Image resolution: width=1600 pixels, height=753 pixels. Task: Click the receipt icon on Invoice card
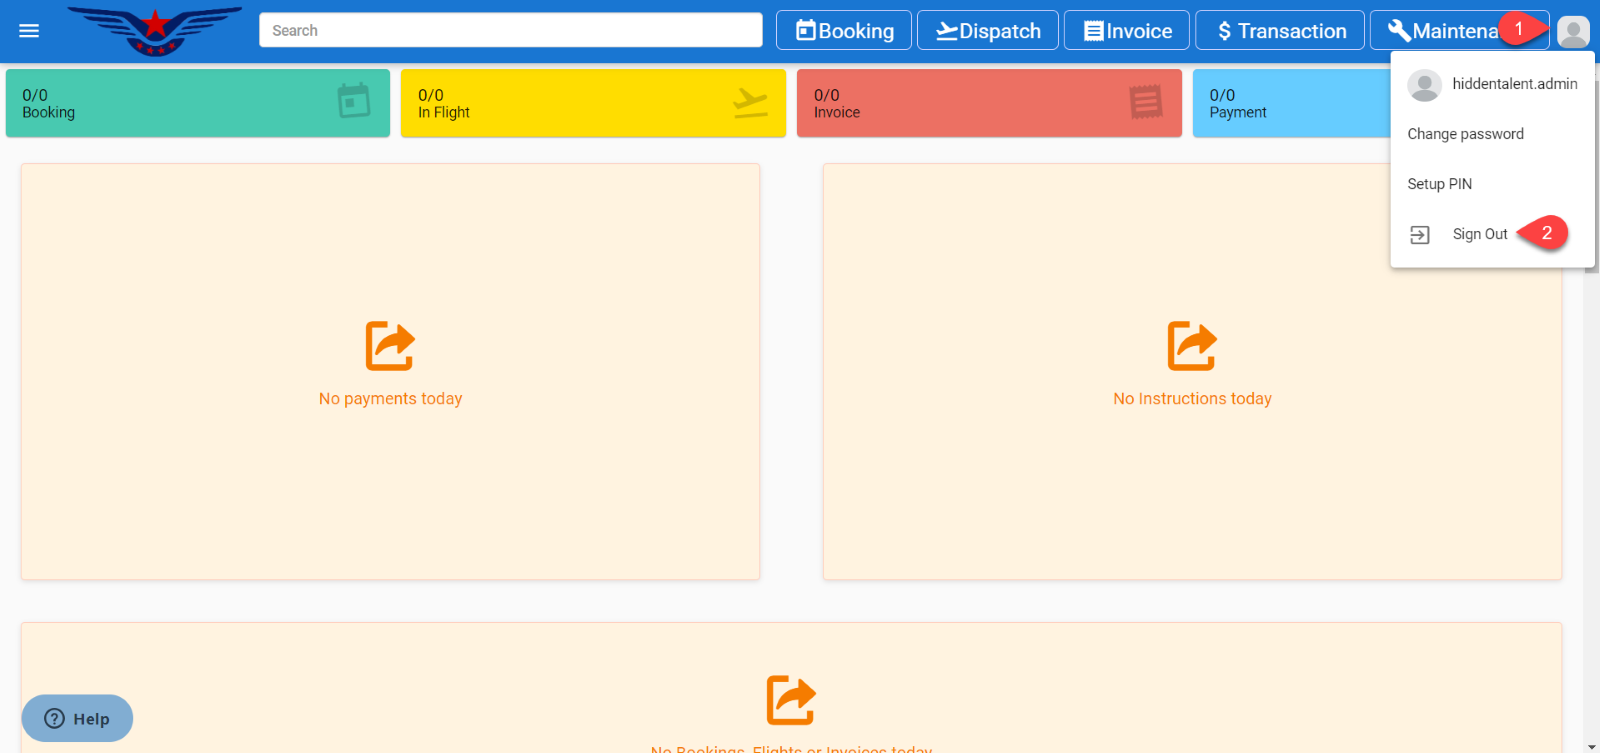(1146, 102)
